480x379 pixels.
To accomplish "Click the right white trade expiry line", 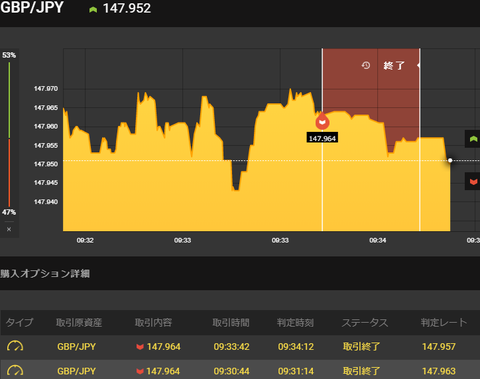I will pyautogui.click(x=420, y=139).
